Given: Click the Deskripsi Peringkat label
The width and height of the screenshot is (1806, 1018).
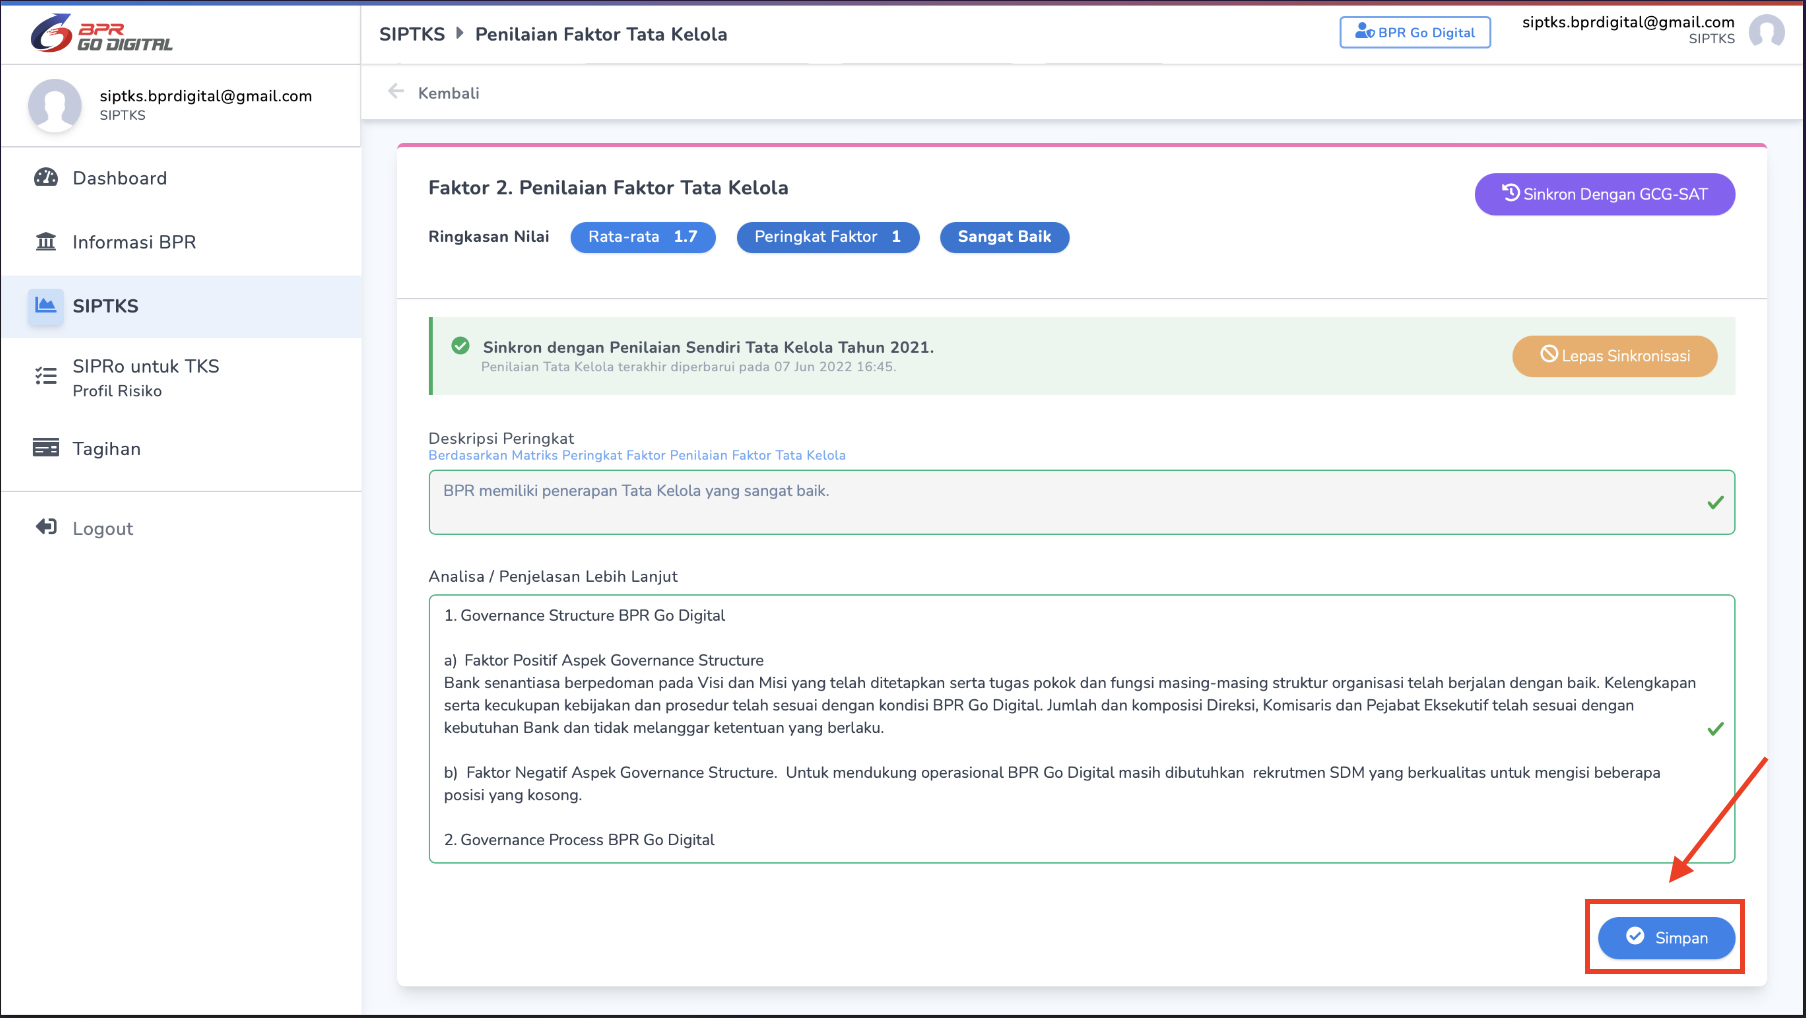Looking at the screenshot, I should pyautogui.click(x=501, y=438).
